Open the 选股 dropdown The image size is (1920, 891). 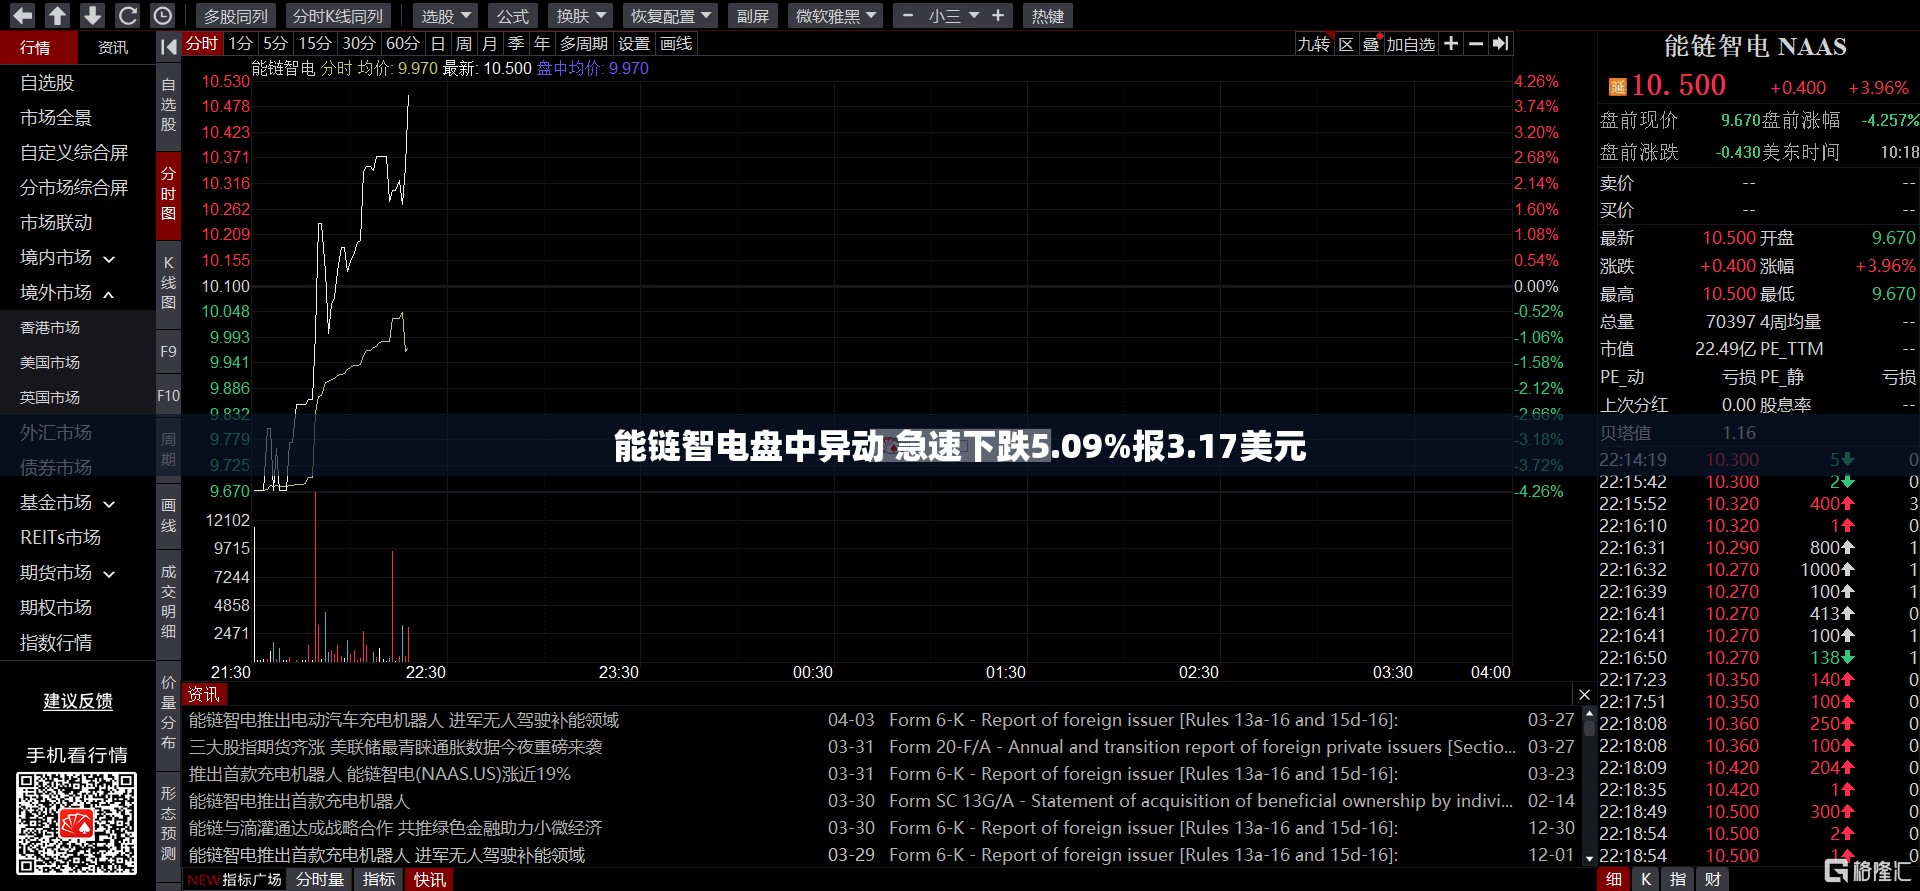445,16
